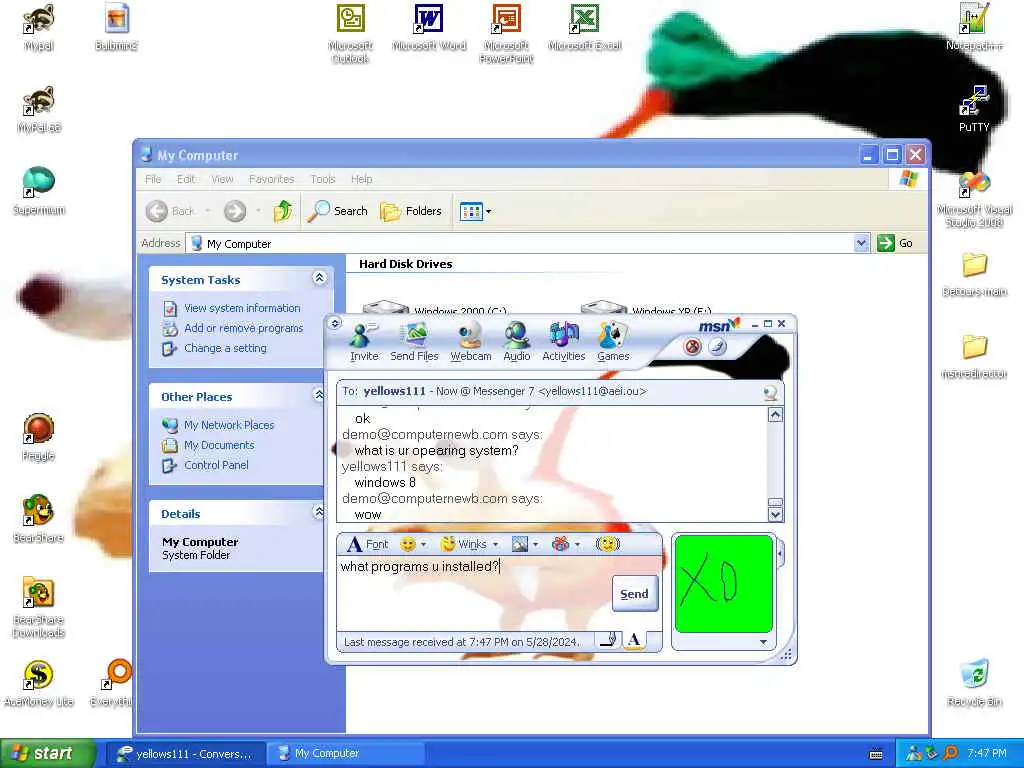Collapse Details panel
1024x768 pixels.
(319, 511)
